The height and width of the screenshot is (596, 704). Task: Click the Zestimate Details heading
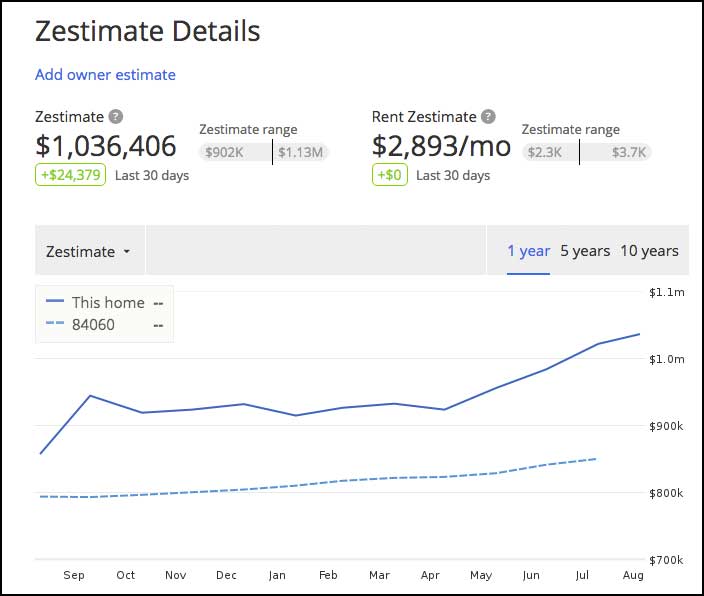[x=148, y=31]
